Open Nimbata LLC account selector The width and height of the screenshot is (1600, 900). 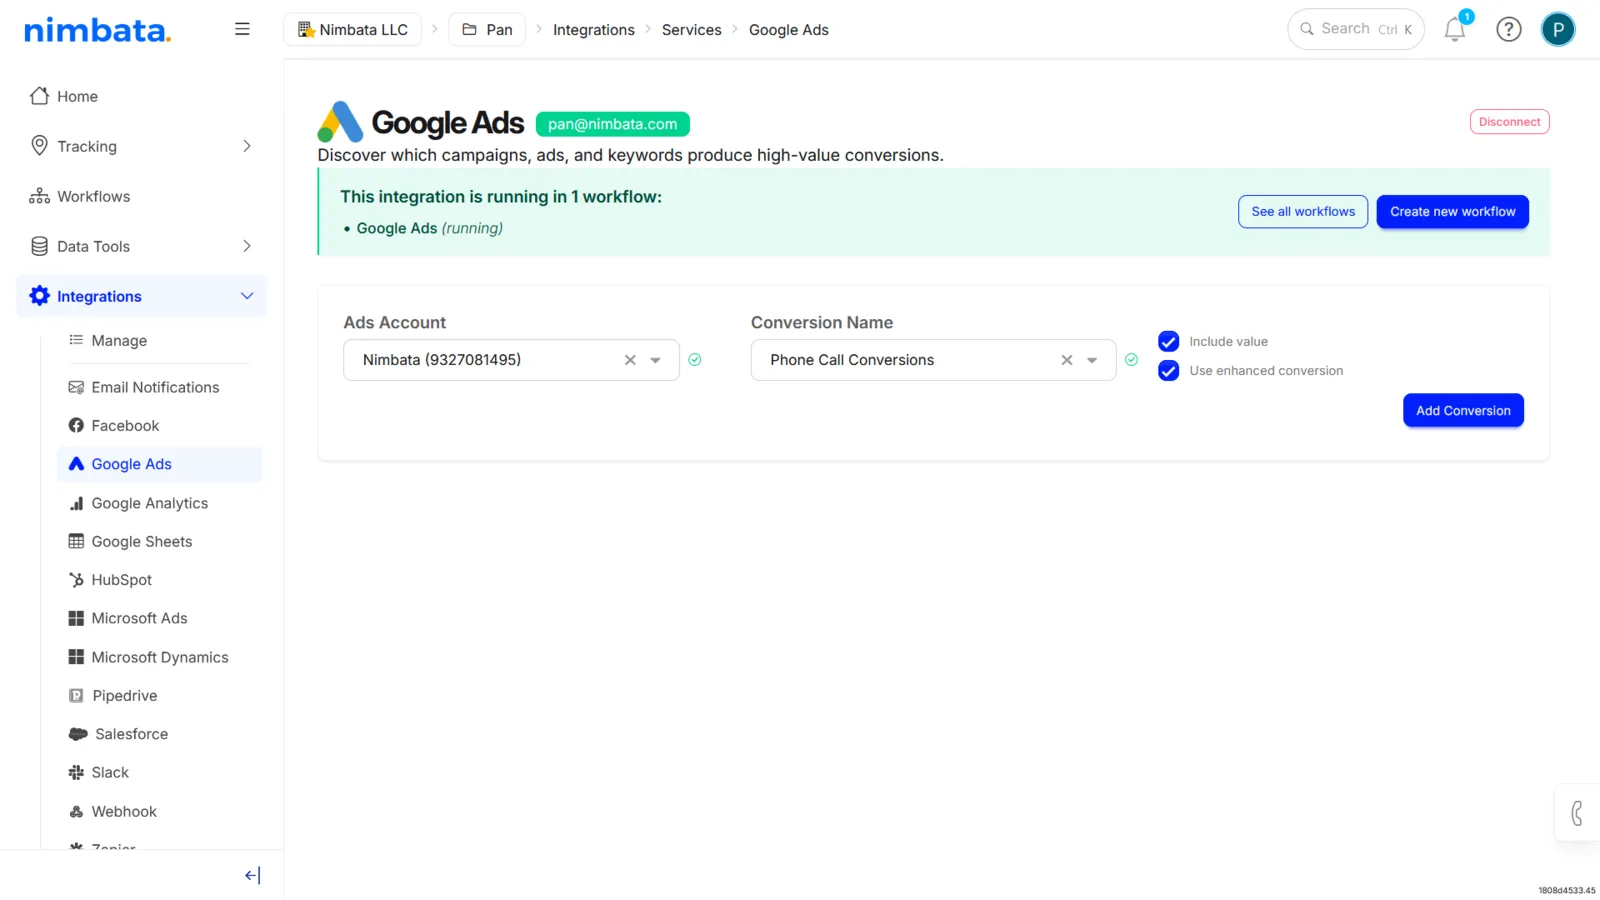pyautogui.click(x=352, y=30)
